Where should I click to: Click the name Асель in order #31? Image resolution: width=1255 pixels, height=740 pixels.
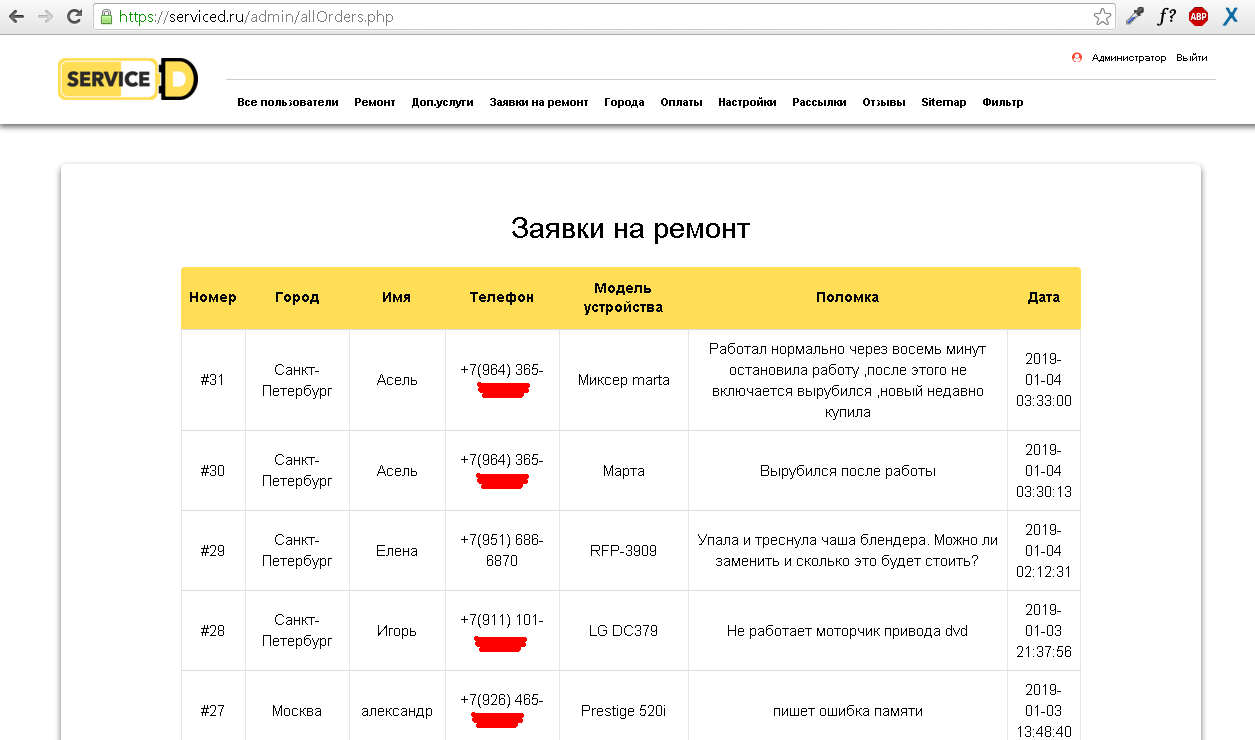pyautogui.click(x=397, y=380)
